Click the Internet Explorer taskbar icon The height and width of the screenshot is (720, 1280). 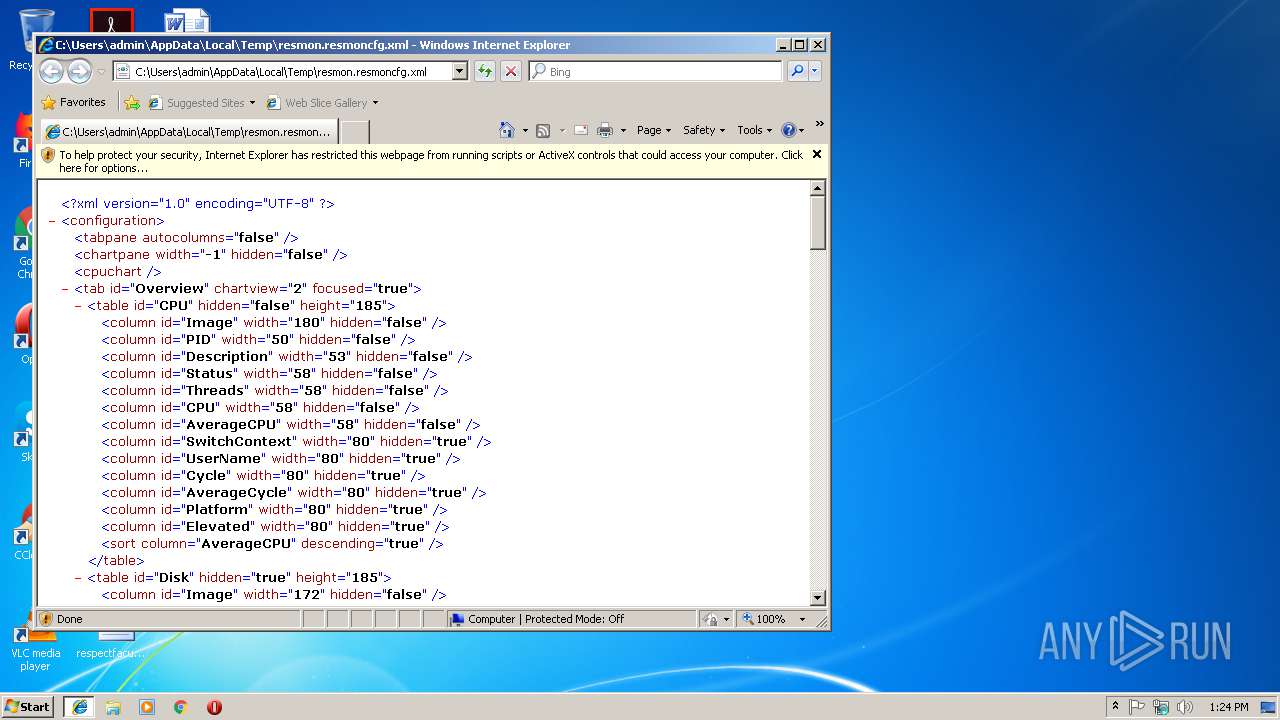pos(79,706)
